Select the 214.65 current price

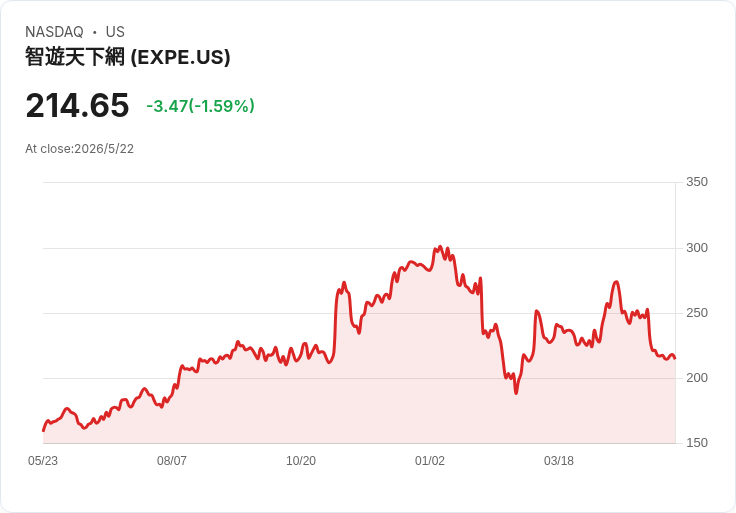coord(77,105)
